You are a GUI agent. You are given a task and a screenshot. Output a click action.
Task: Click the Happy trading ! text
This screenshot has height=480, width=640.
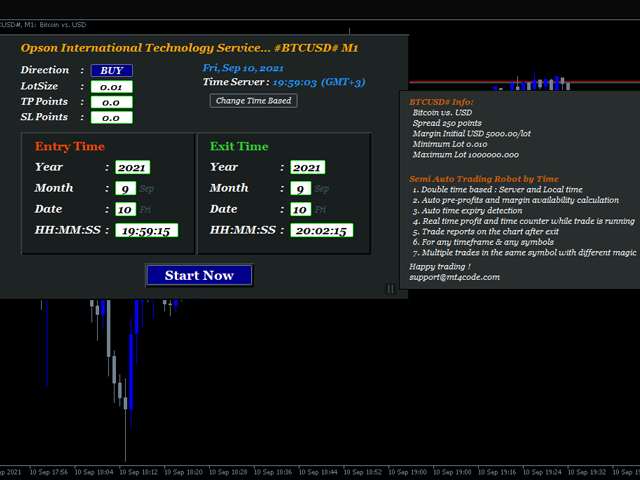coord(440,267)
